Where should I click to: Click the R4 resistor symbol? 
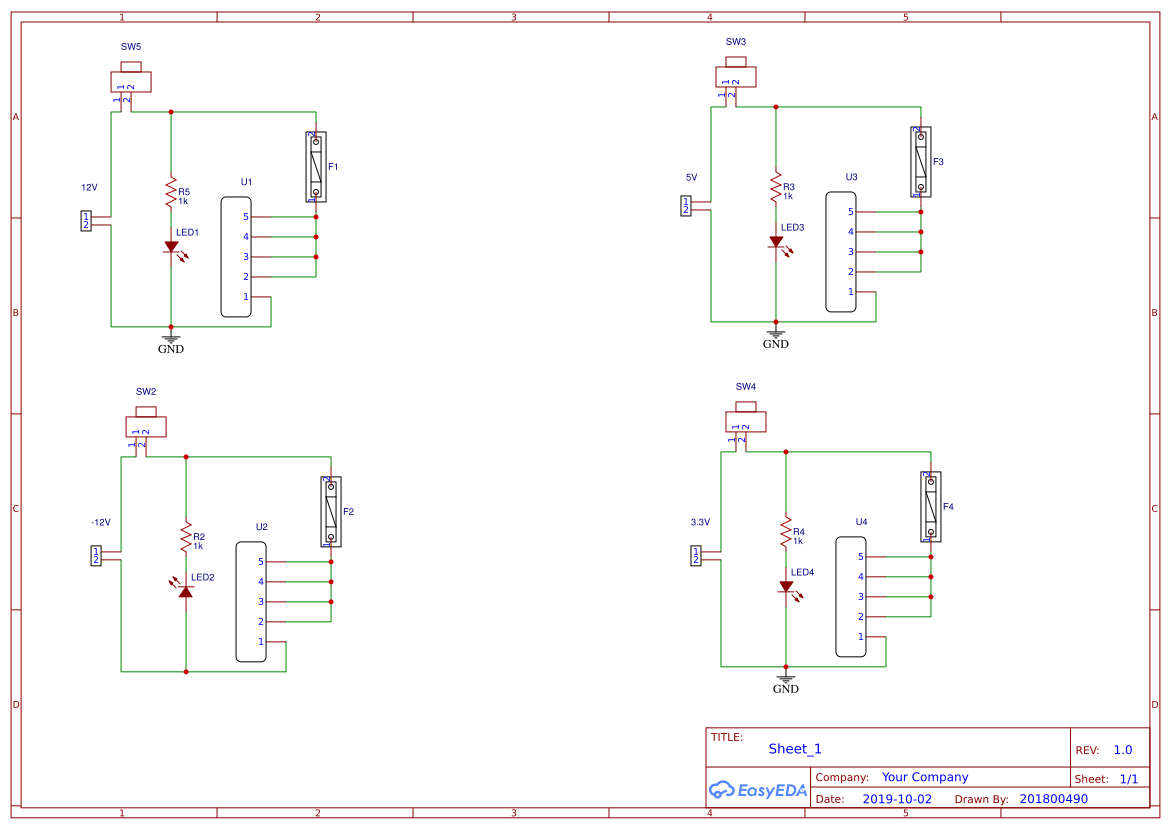[785, 531]
